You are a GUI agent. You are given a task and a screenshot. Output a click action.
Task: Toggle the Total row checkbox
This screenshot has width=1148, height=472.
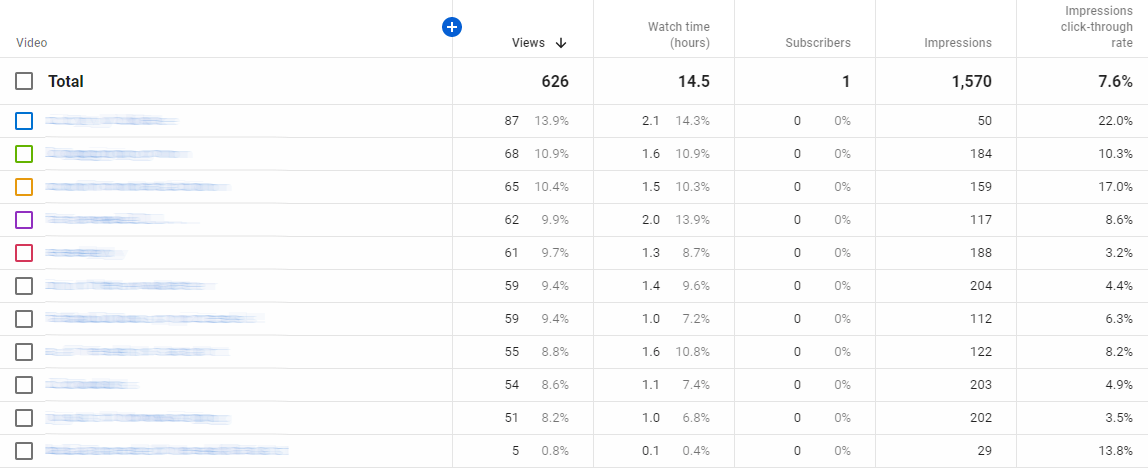24,81
